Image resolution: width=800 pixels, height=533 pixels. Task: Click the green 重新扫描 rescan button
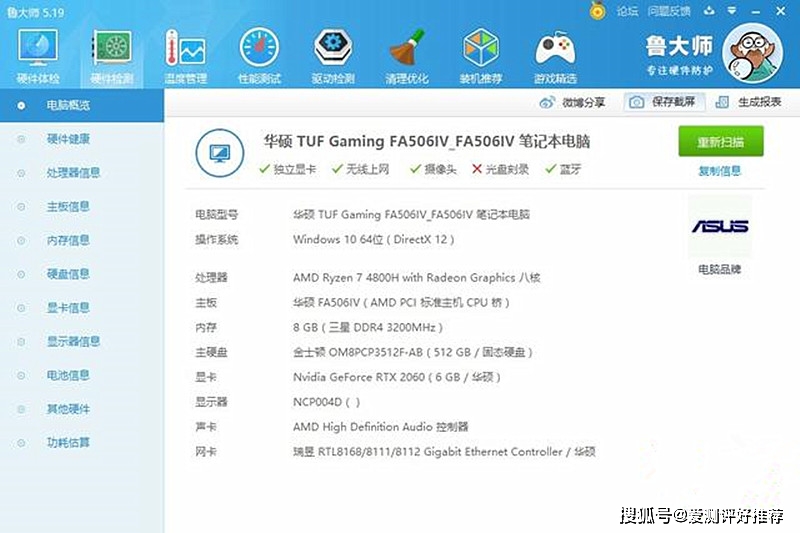720,141
